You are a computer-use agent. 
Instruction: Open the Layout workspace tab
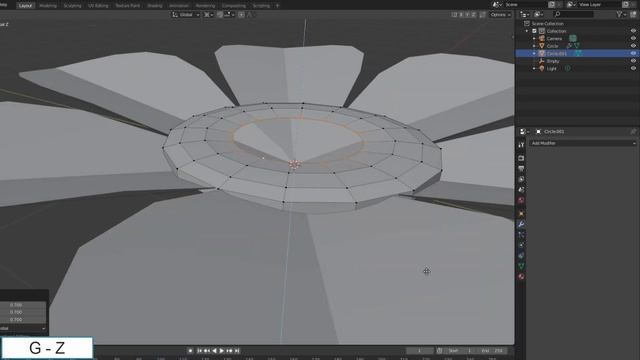pos(25,6)
